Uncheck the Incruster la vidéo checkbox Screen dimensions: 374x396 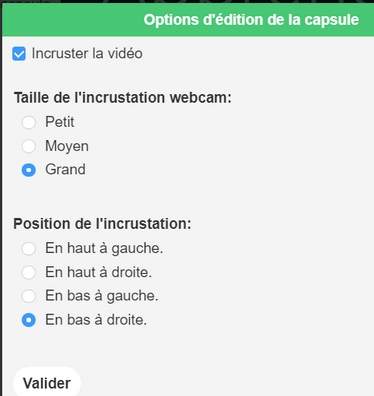[x=19, y=54]
